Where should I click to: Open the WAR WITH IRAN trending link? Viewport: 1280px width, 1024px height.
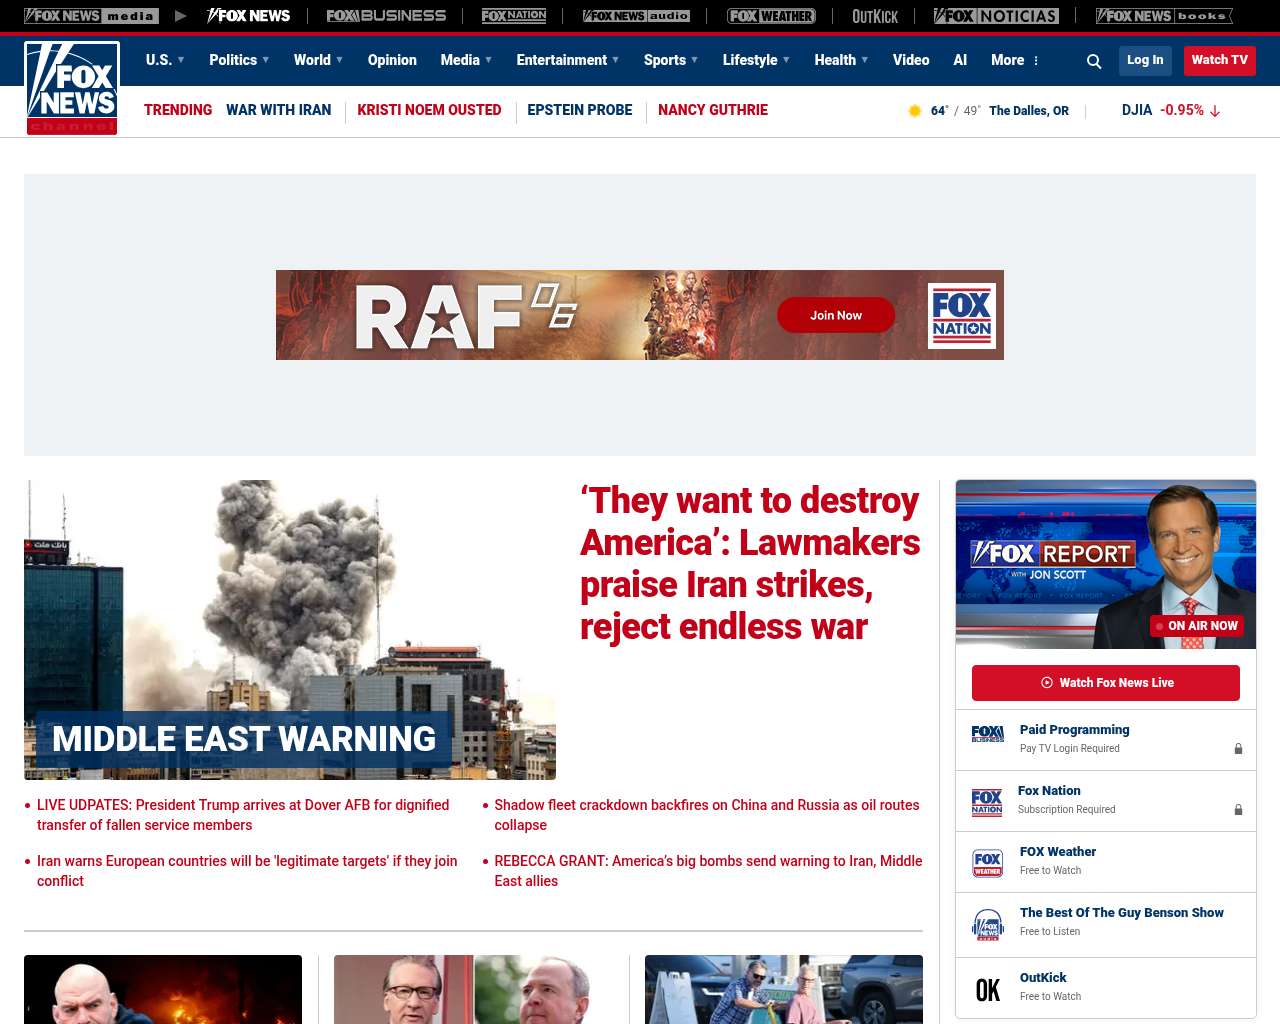click(x=278, y=110)
